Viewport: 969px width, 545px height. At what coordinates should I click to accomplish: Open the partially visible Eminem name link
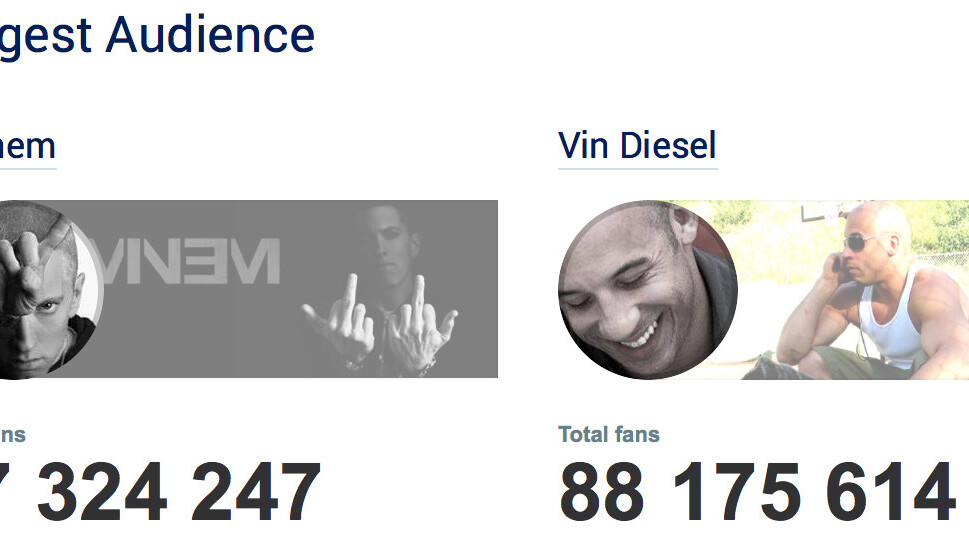click(x=27, y=146)
